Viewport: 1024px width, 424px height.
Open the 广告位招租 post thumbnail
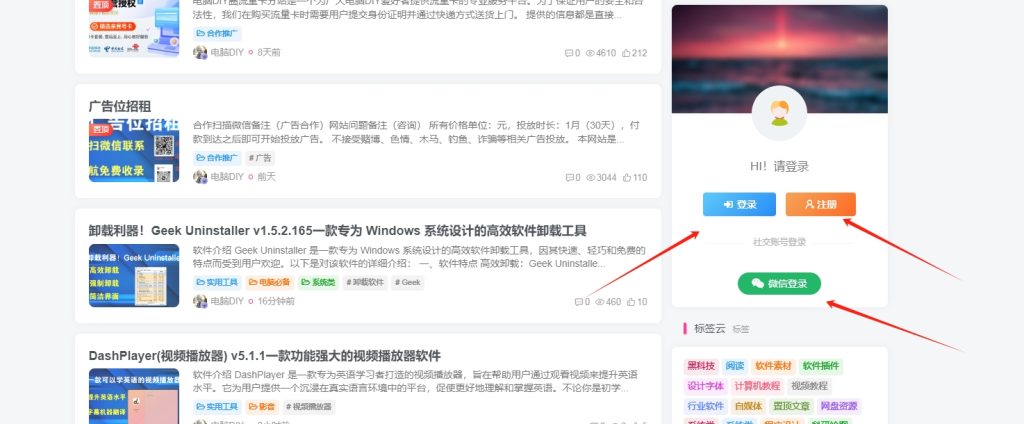point(134,150)
